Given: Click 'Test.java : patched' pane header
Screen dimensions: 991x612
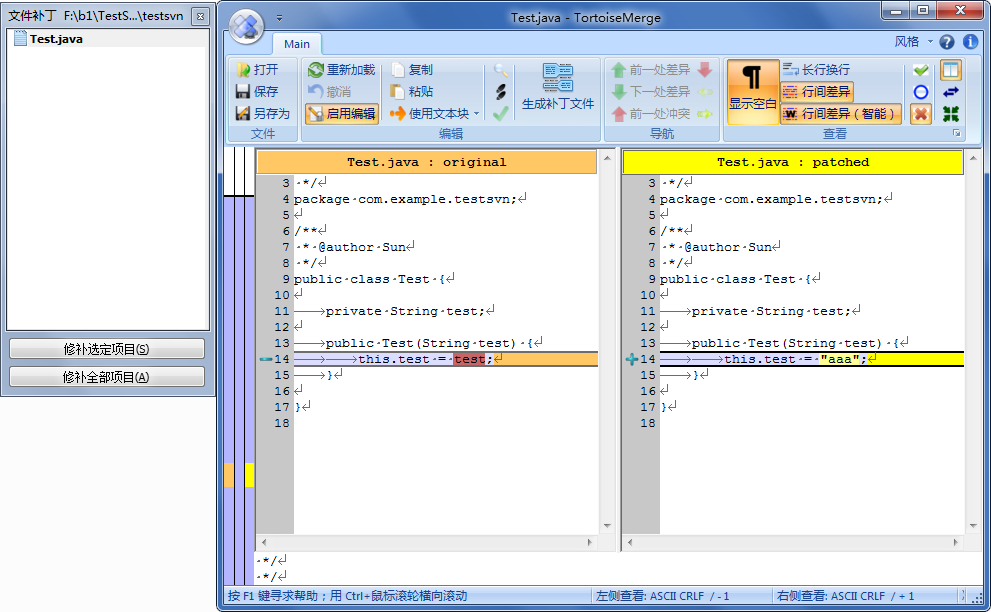Looking at the screenshot, I should [793, 162].
